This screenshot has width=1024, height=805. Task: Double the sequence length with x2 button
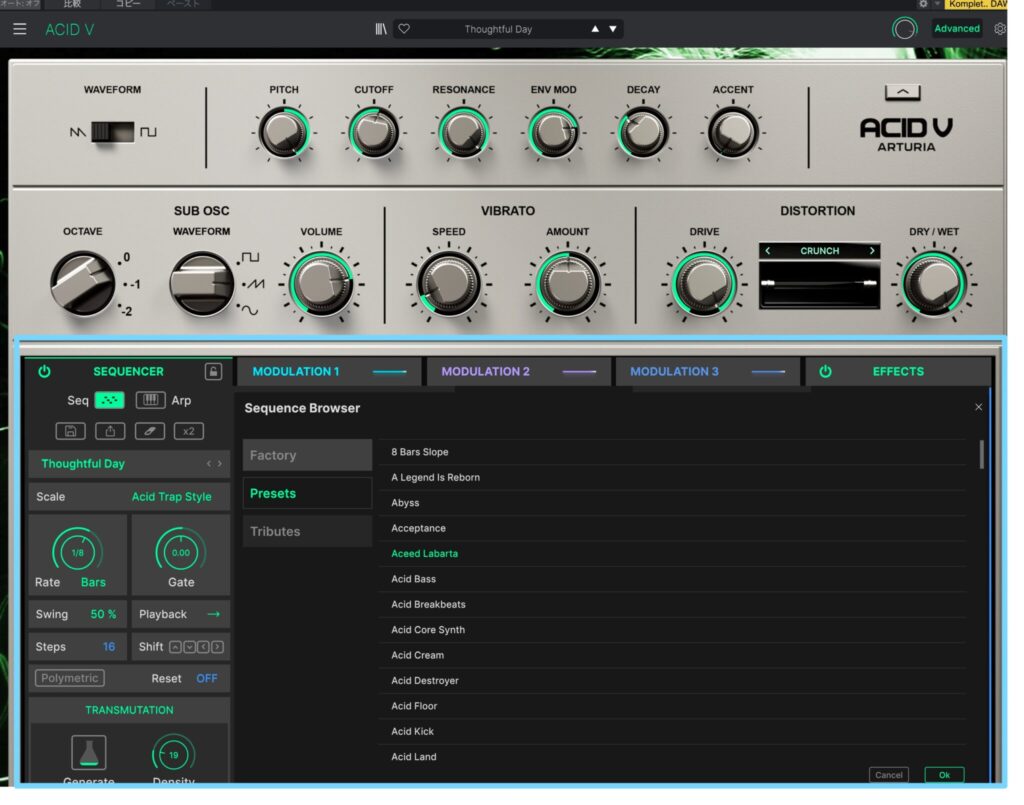(x=188, y=431)
